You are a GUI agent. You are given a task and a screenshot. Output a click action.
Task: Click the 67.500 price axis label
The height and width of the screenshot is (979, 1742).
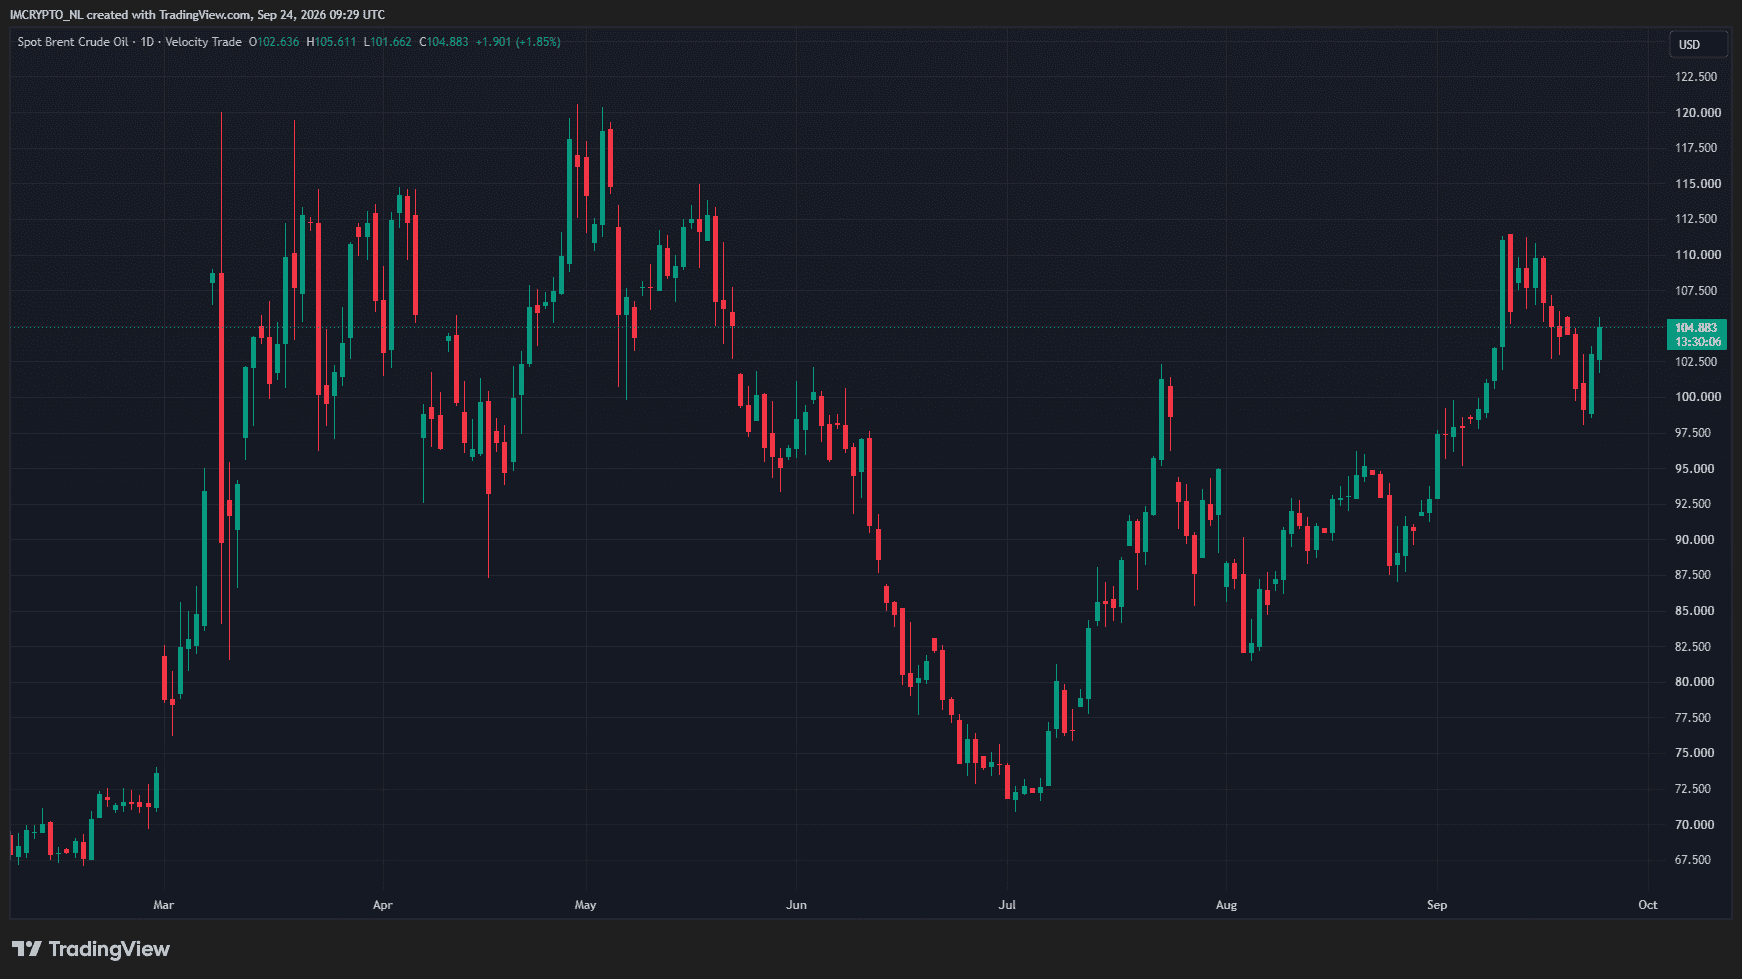[1694, 860]
